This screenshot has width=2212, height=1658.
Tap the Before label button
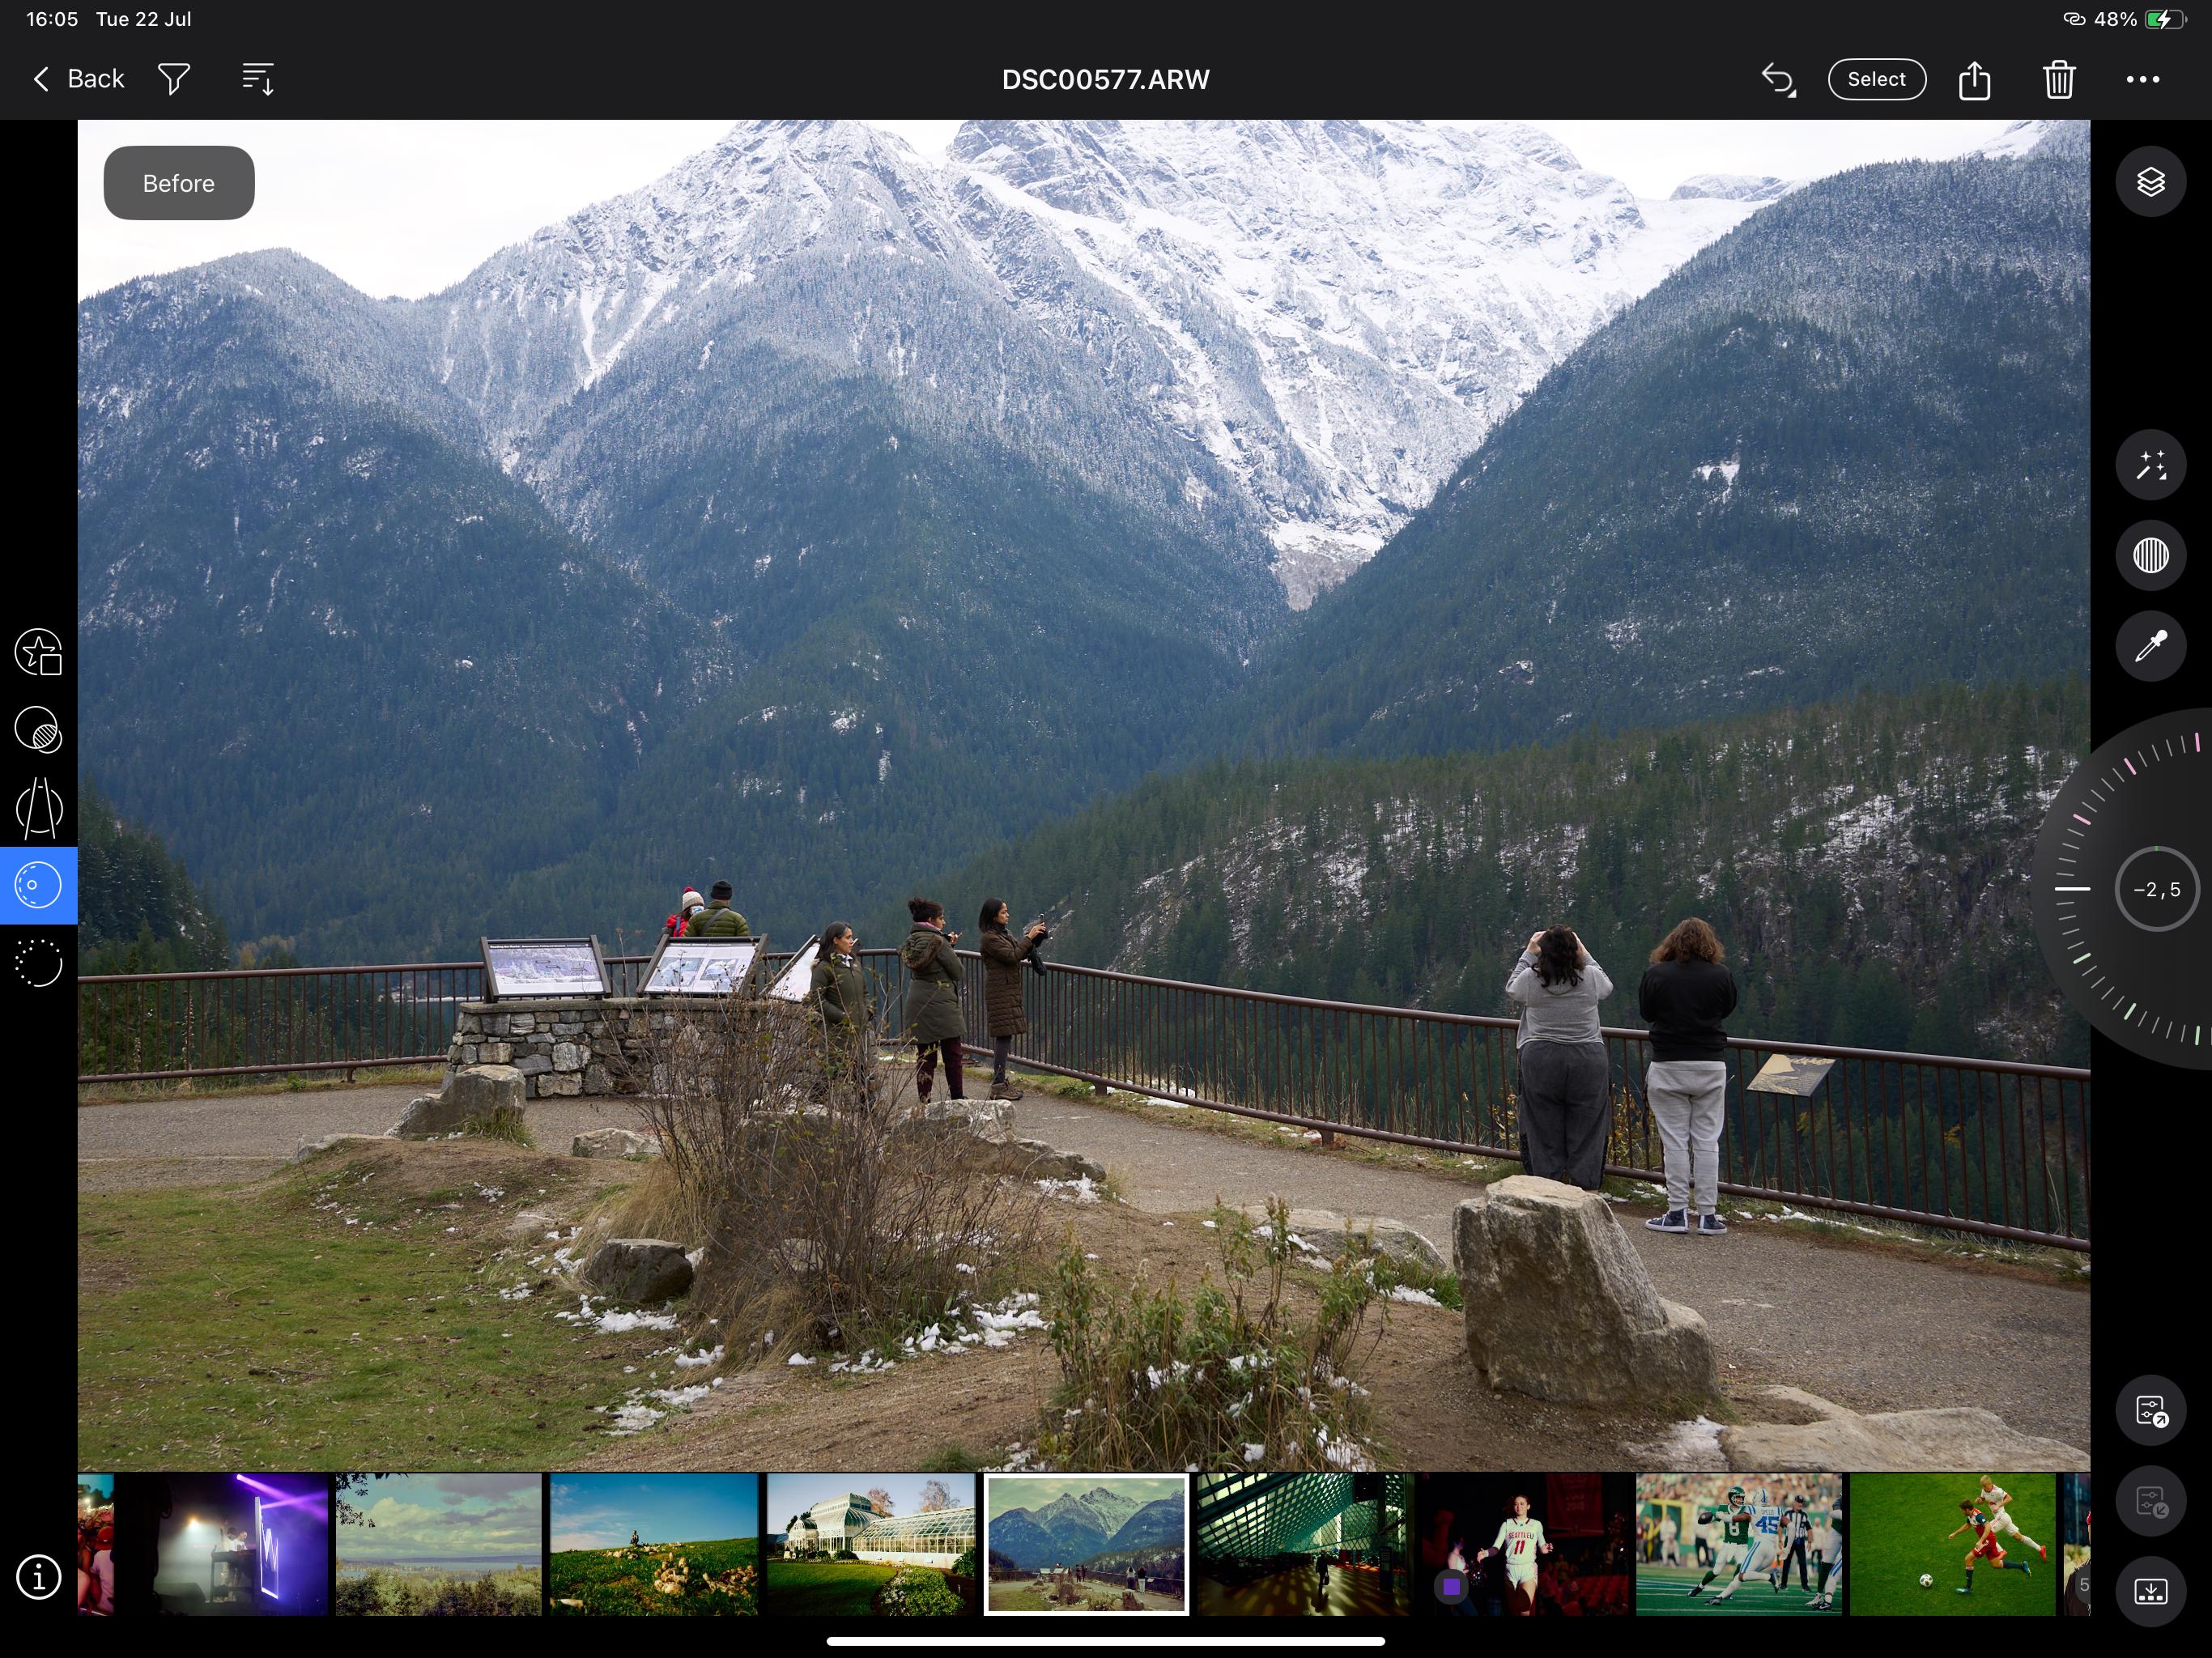(179, 183)
